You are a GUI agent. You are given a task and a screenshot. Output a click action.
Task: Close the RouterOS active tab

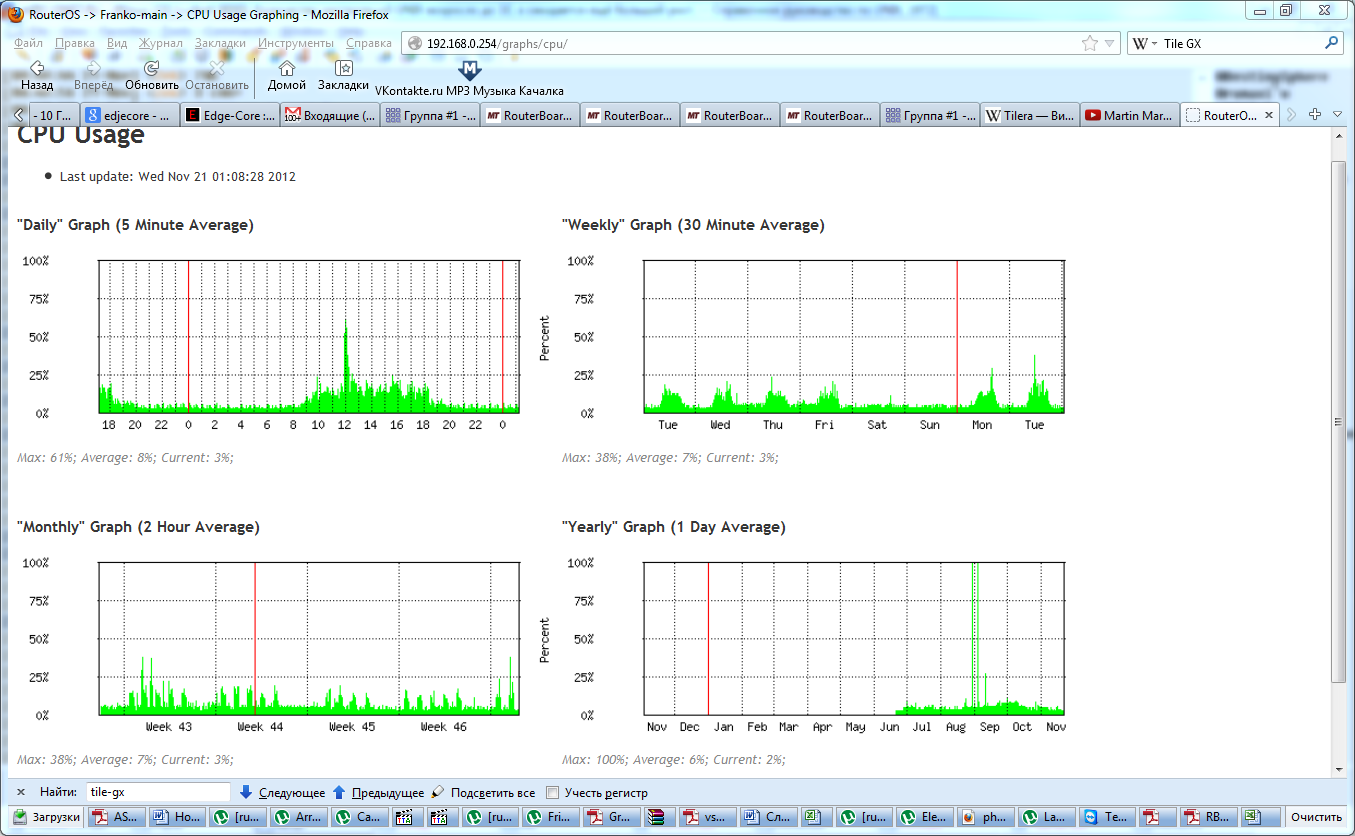click(x=1269, y=116)
